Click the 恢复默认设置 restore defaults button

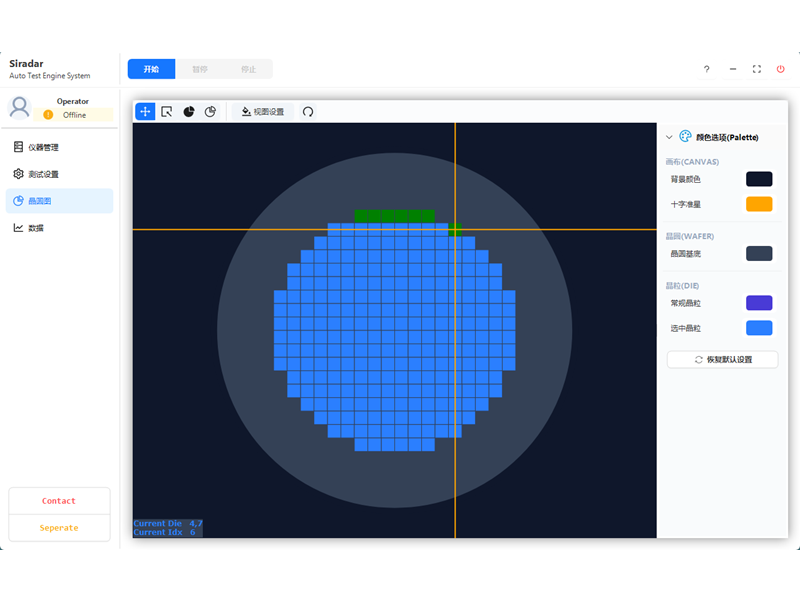point(722,360)
